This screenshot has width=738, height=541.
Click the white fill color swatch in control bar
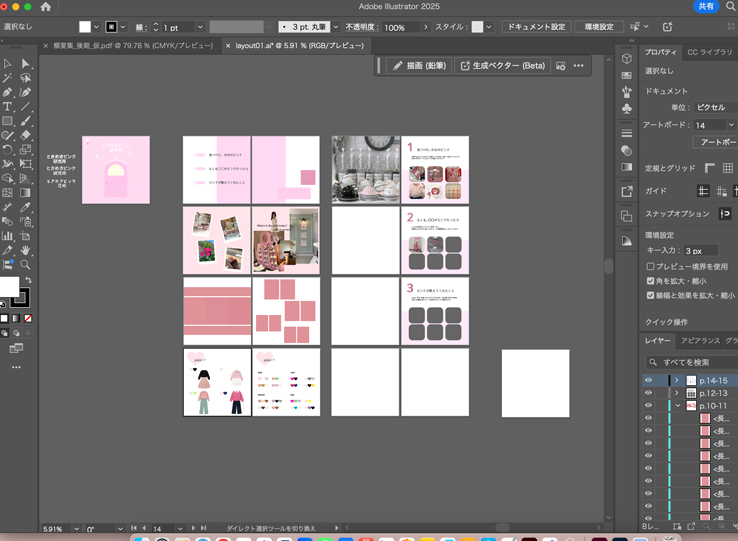(x=85, y=27)
